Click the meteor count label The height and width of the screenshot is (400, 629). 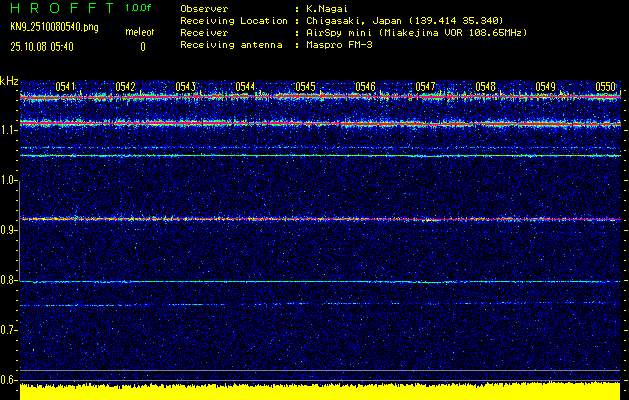pos(139,33)
